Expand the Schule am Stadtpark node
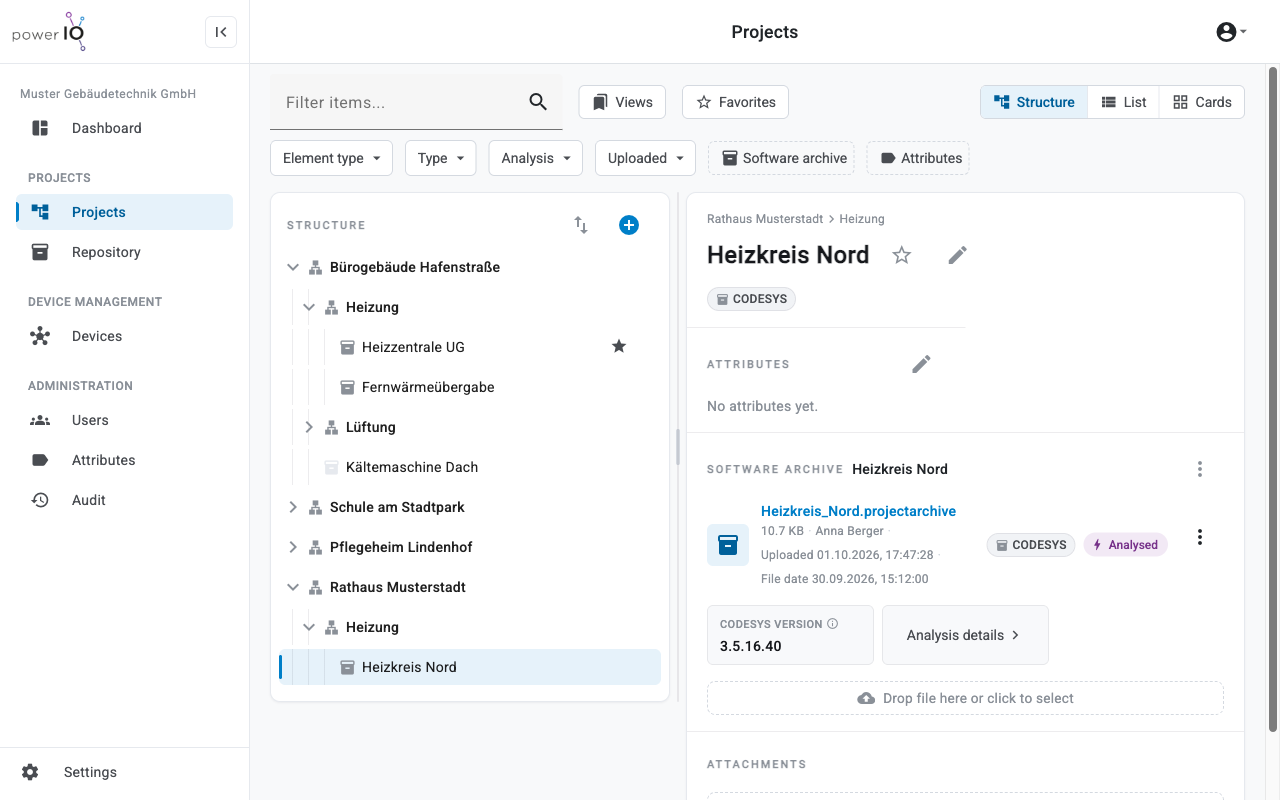This screenshot has height=800, width=1280. pyautogui.click(x=293, y=507)
